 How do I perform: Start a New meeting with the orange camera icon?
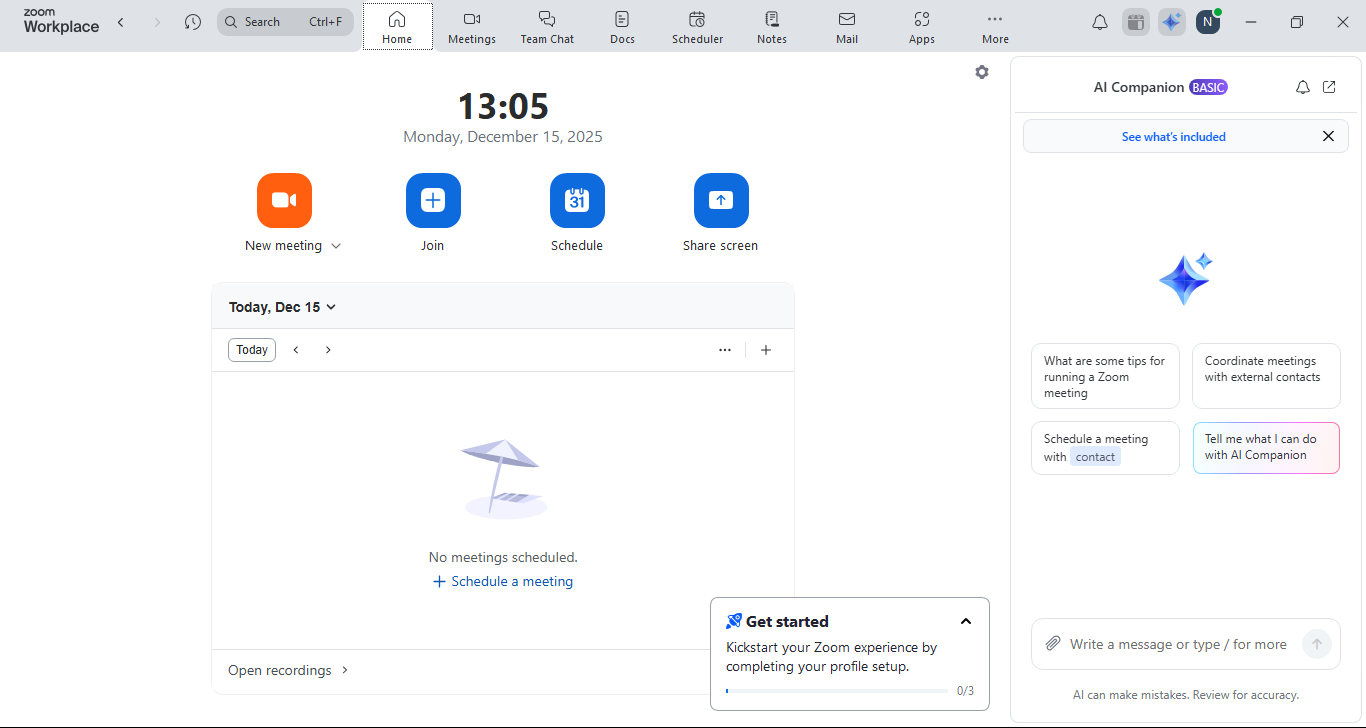pos(284,200)
